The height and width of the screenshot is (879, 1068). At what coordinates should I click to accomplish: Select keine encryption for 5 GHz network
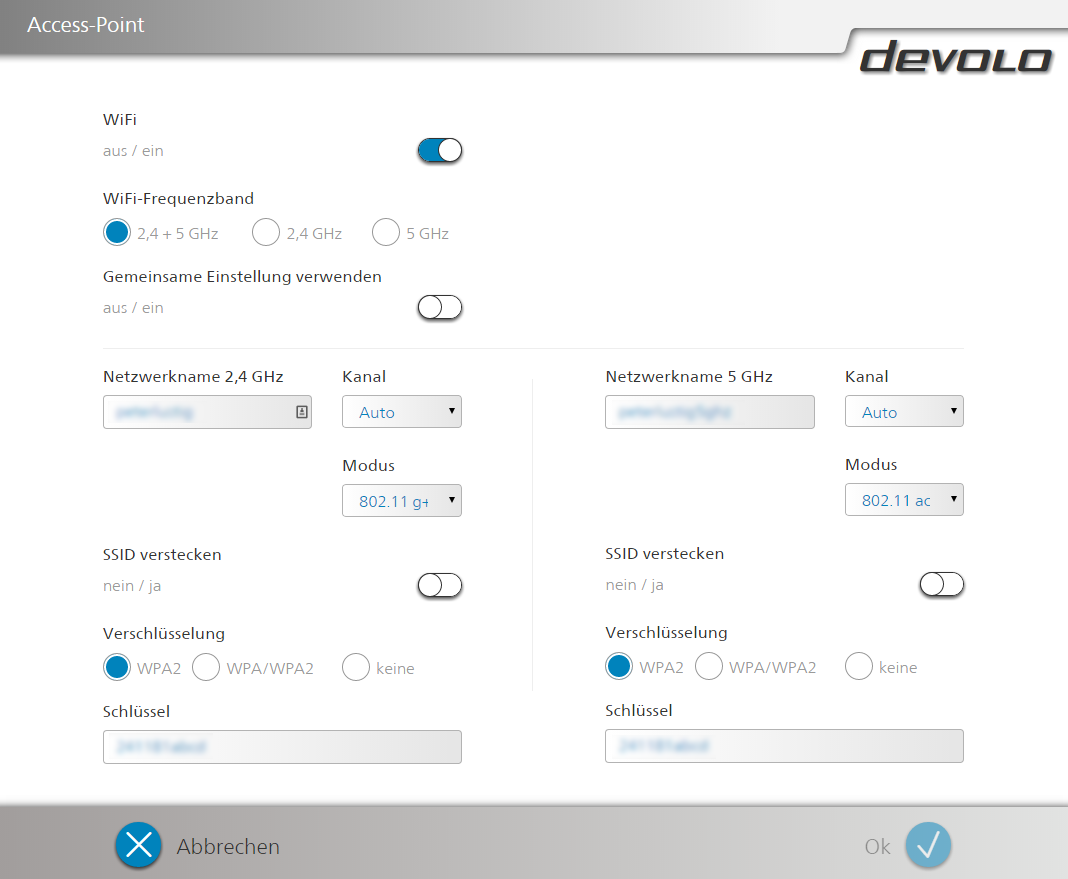(859, 667)
